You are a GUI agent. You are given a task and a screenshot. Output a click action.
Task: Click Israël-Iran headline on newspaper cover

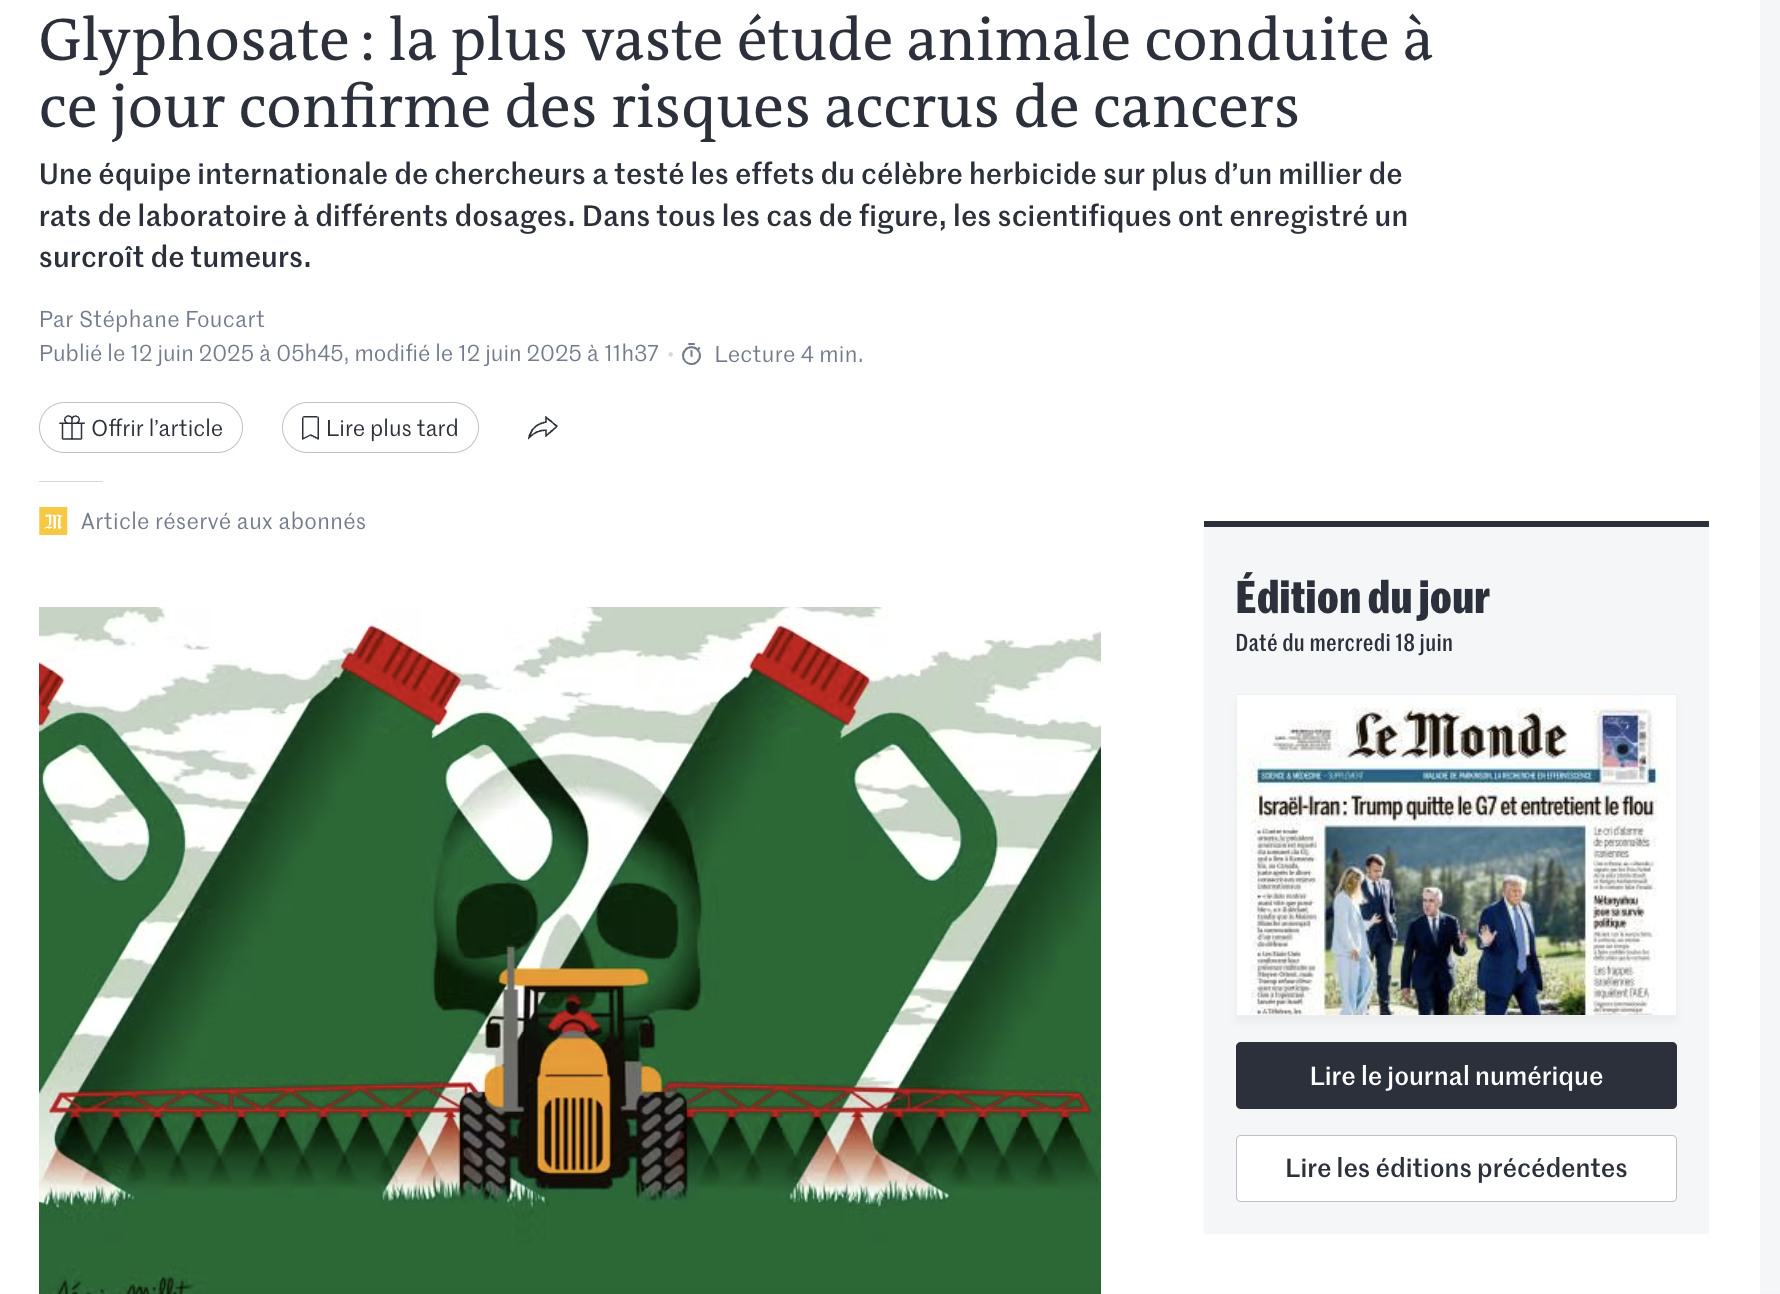tap(1455, 806)
